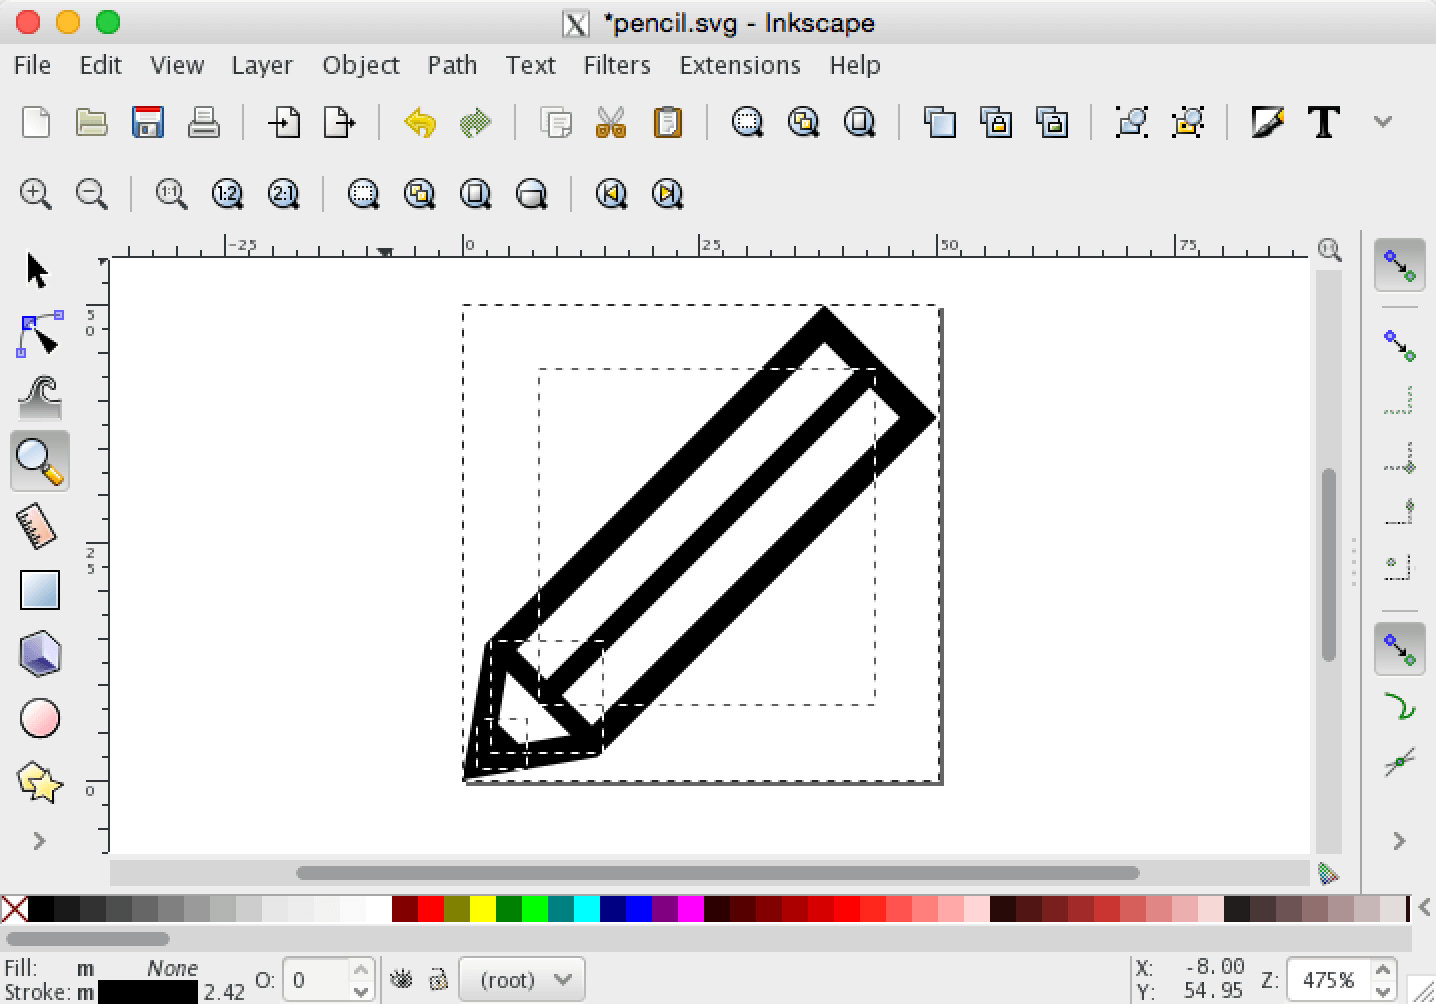Select the Star tool
Viewport: 1436px width, 1004px height.
(40, 783)
